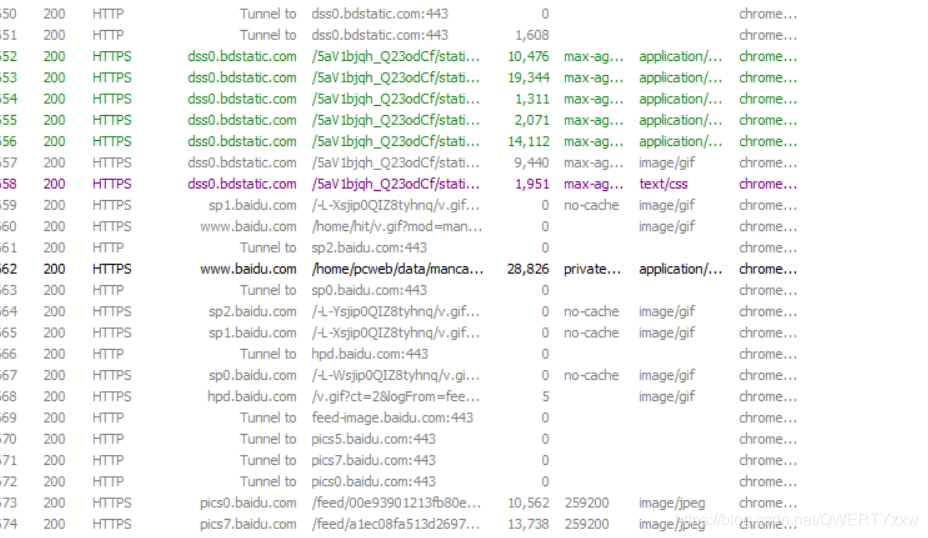Click the 259200 caching value in 13,738 row
Screen dimensions: 928x538
tap(586, 525)
